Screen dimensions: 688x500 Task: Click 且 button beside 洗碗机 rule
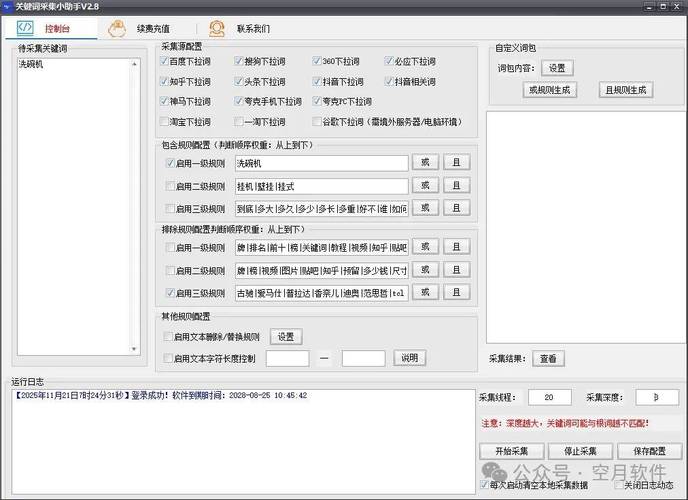coord(457,163)
